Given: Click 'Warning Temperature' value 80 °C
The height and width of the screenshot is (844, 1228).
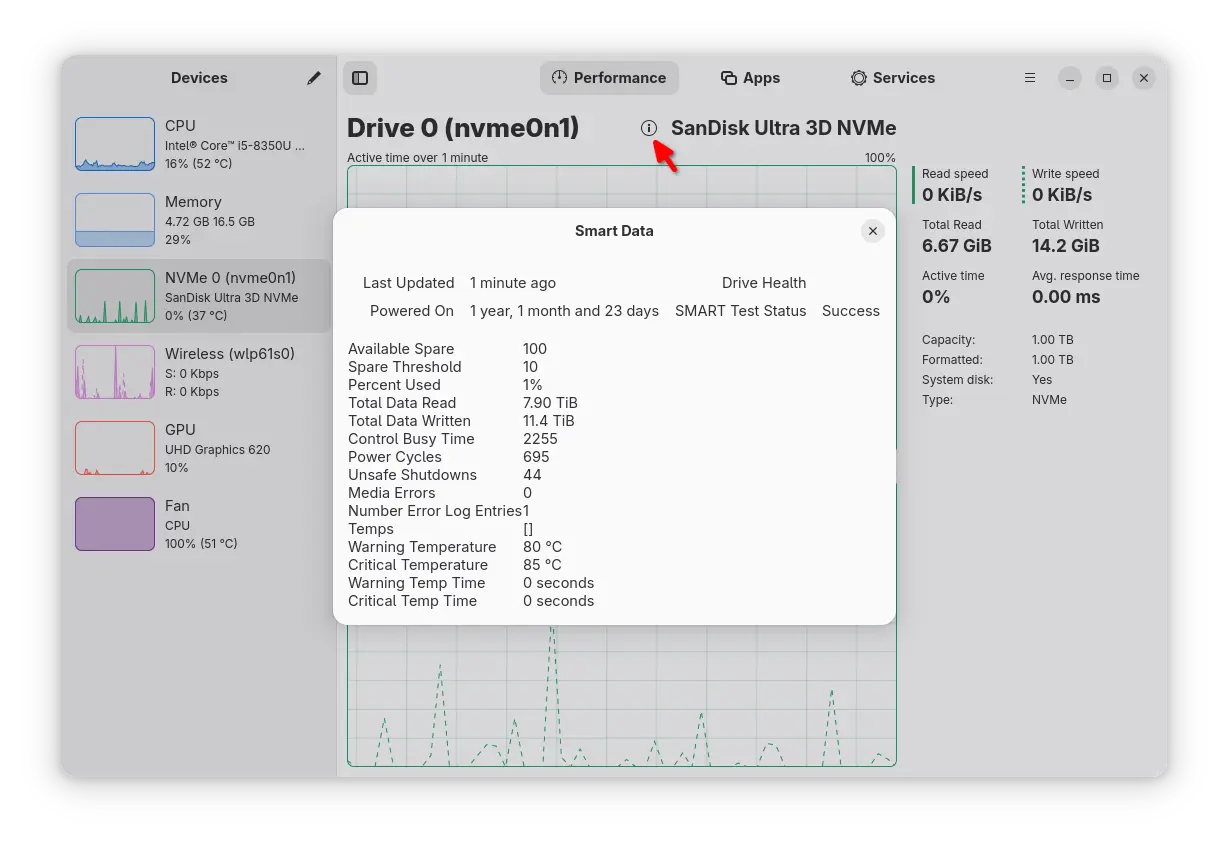Looking at the screenshot, I should 543,547.
